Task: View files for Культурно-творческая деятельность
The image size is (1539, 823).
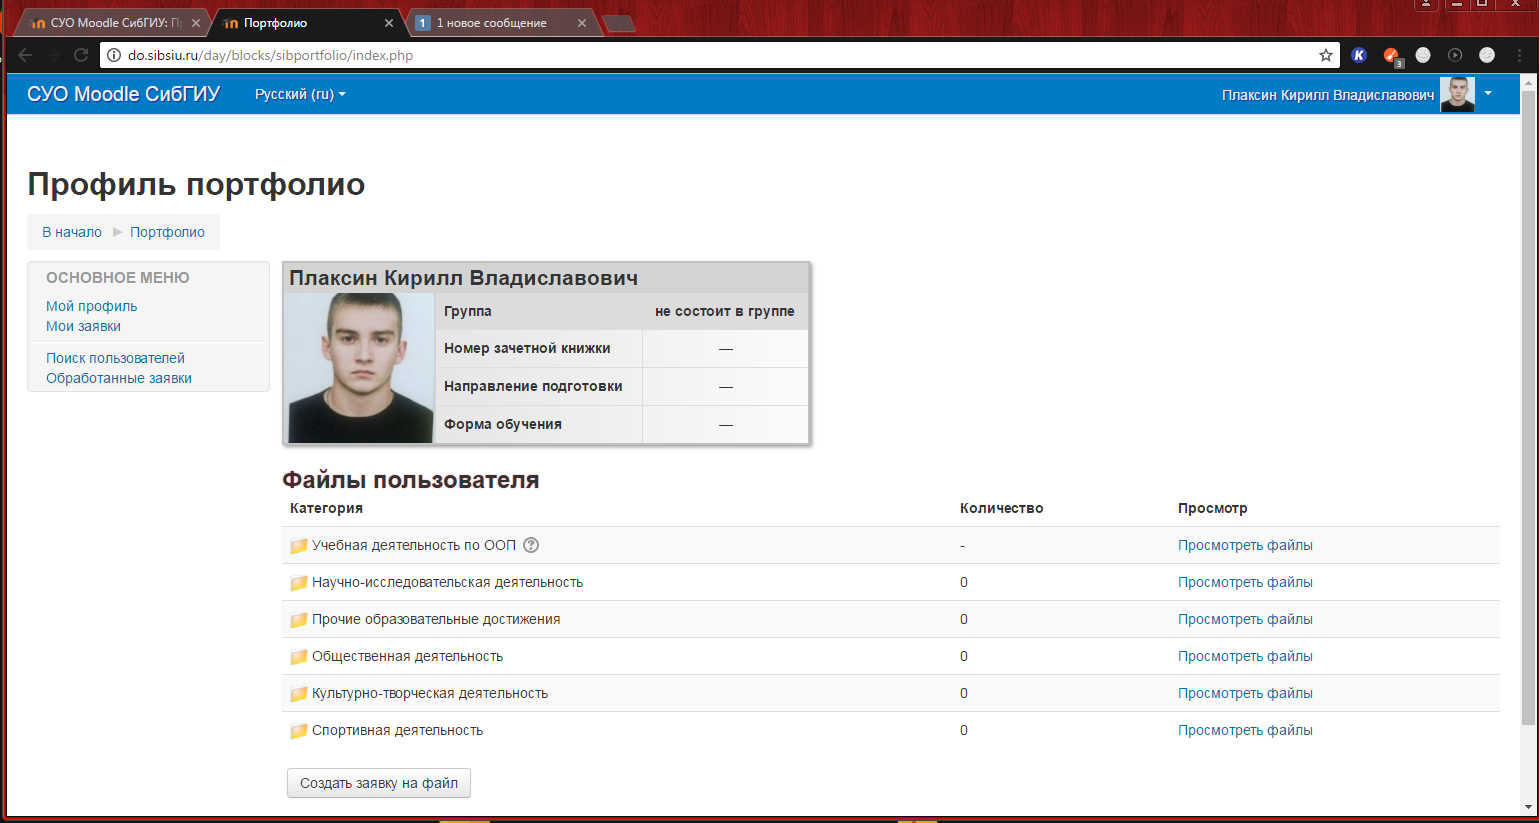Action: (x=1245, y=693)
